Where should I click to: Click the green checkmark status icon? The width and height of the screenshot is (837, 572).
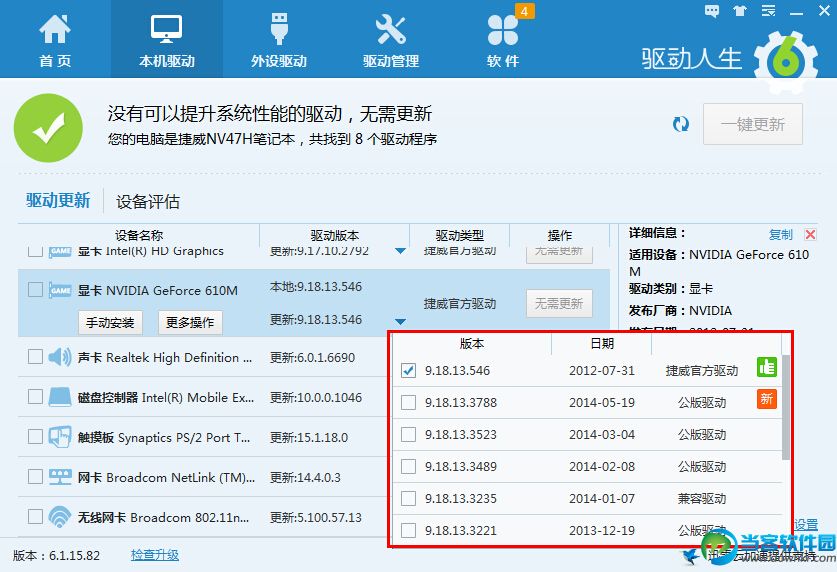click(x=48, y=128)
